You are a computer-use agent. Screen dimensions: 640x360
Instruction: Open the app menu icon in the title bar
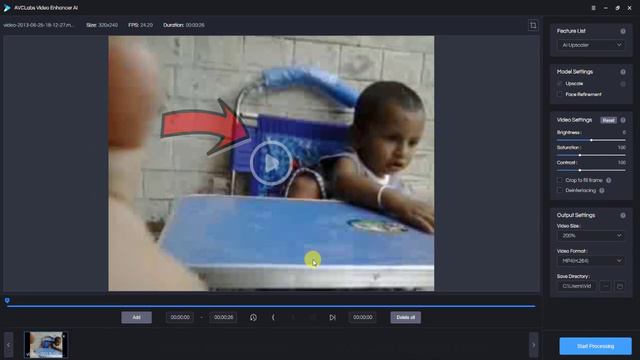click(x=593, y=8)
